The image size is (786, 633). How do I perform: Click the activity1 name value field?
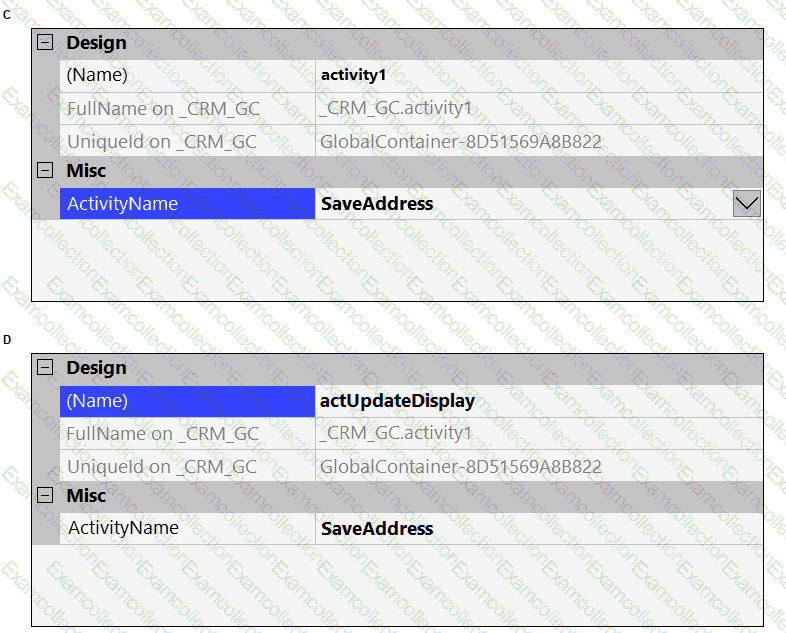tap(353, 75)
